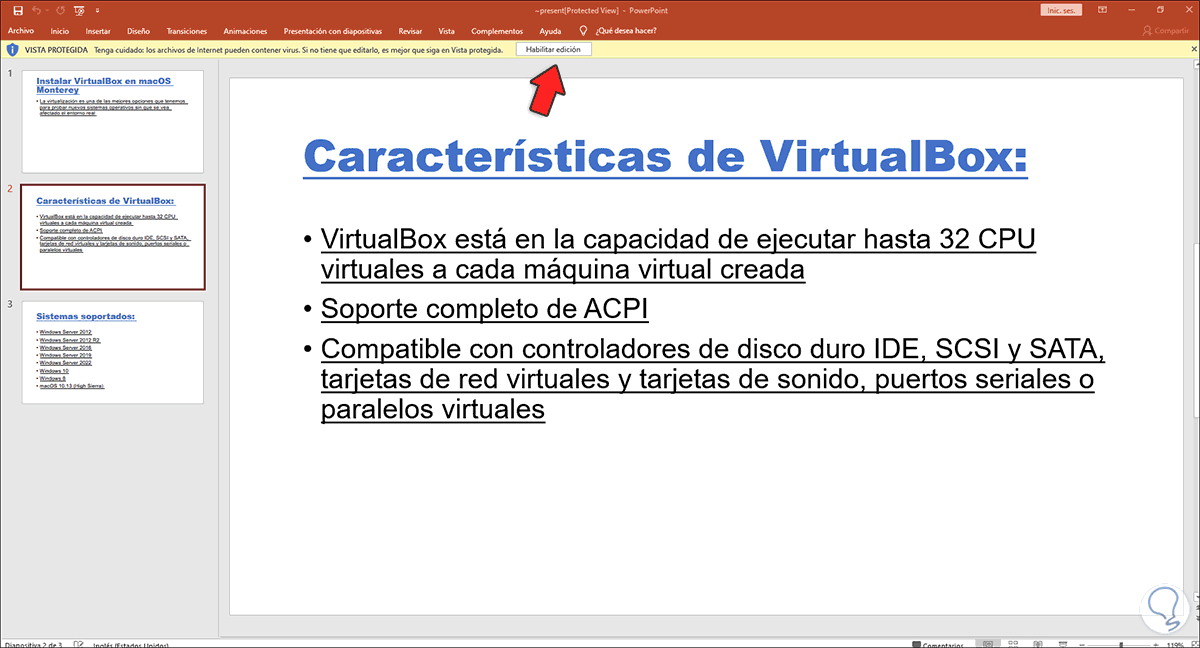Select slide 3 thumbnail Sistemas soportados
Viewport: 1200px width, 648px height.
point(112,352)
